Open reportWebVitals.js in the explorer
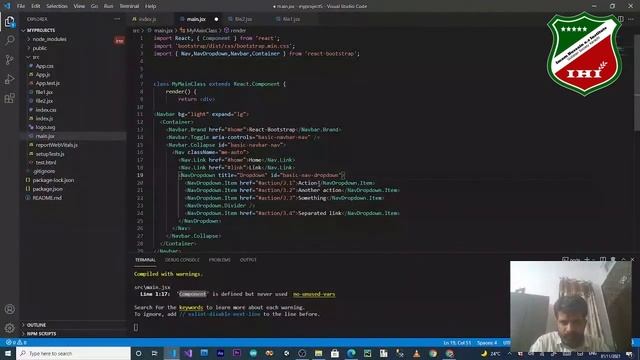The height and width of the screenshot is (360, 640). pos(56,145)
